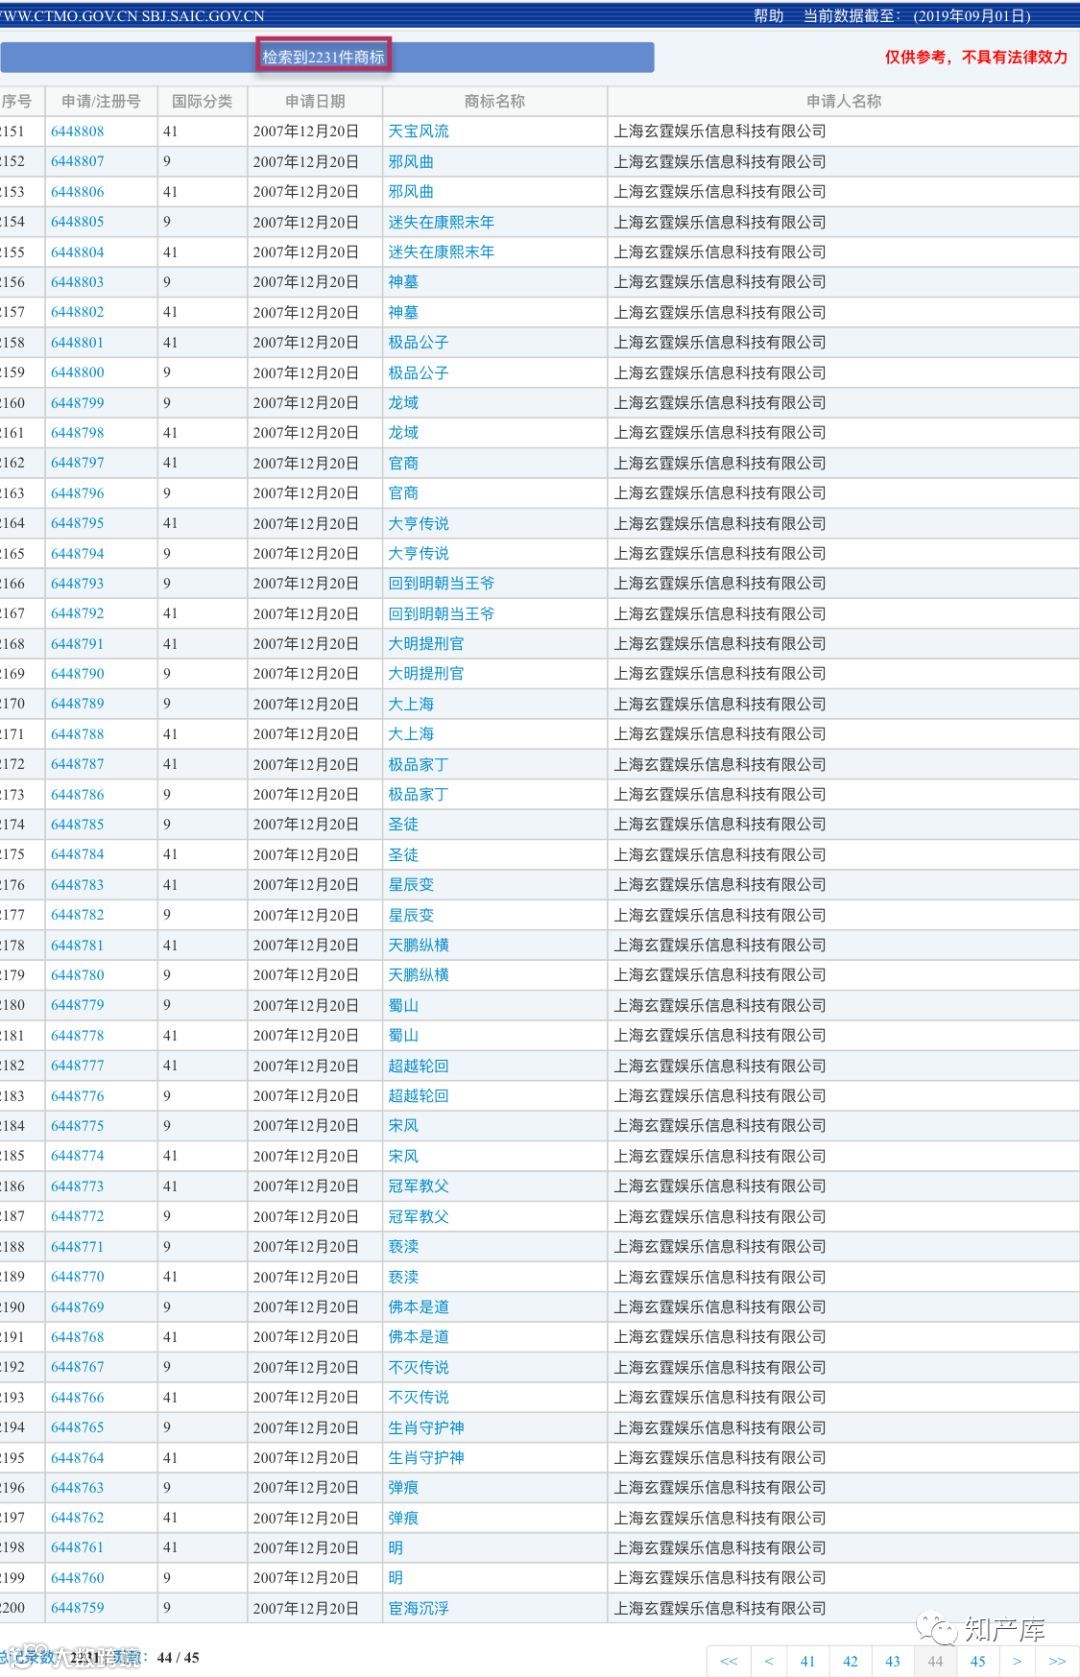Click the 申请人名称 column header
Screen dimensions: 1080x1677
(844, 101)
